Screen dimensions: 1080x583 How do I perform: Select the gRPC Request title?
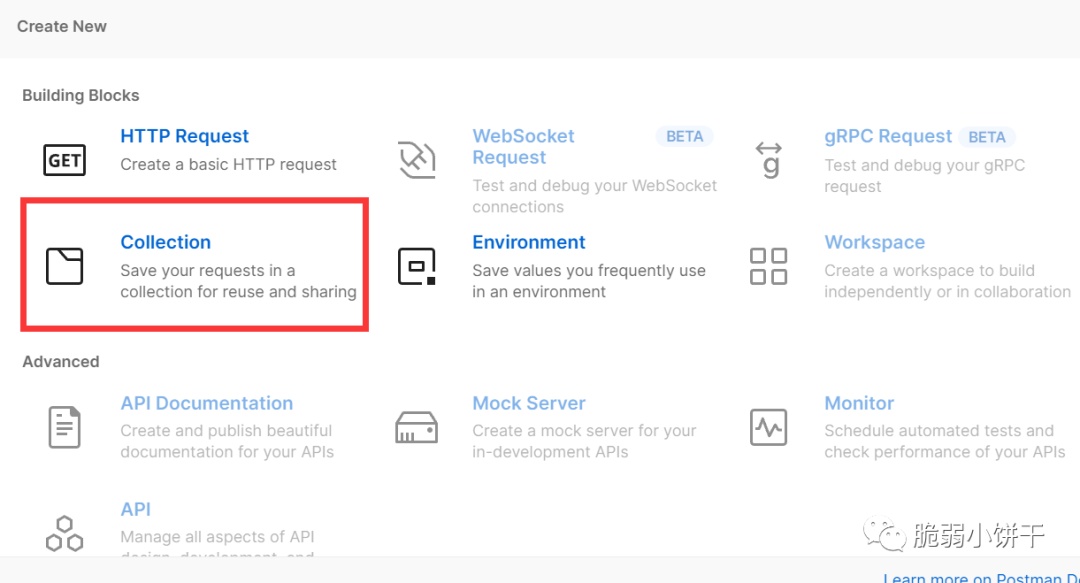click(x=887, y=136)
